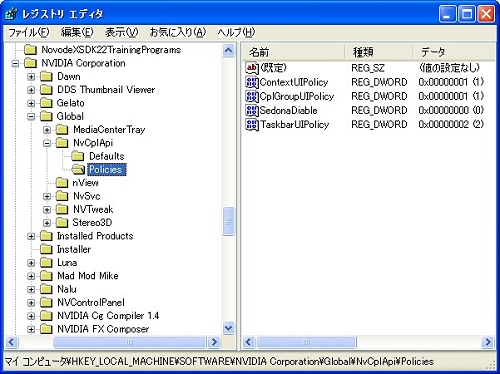Click the SedonaDiable DWORD value icon
Viewport: 500px width, 374px height.
252,110
